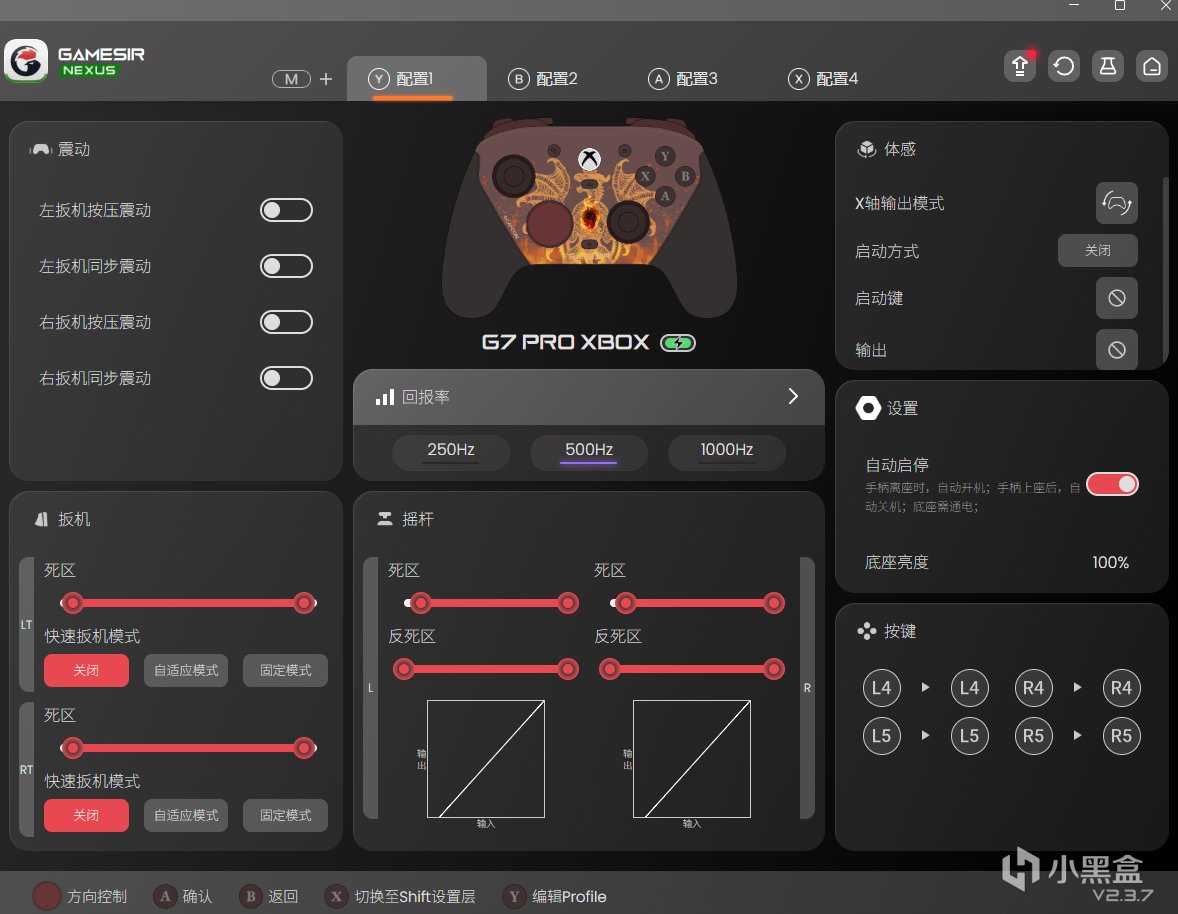Click arrow between R5 mappings
The image size is (1178, 914).
coord(1077,735)
